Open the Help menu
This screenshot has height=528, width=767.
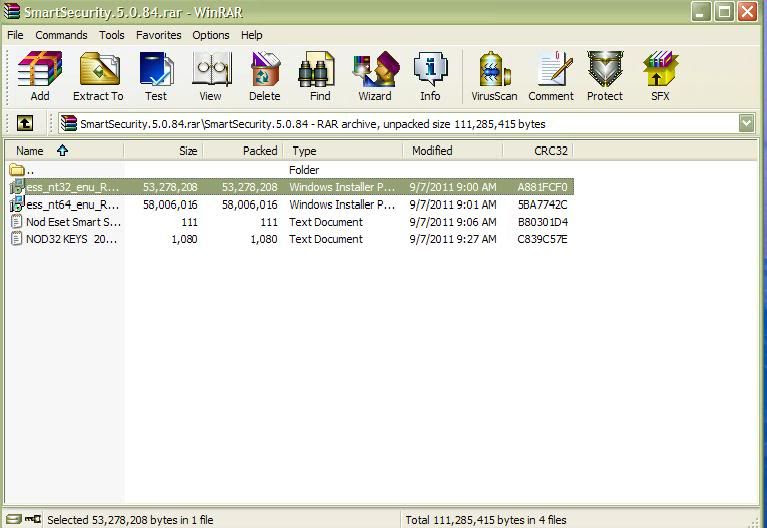(251, 35)
